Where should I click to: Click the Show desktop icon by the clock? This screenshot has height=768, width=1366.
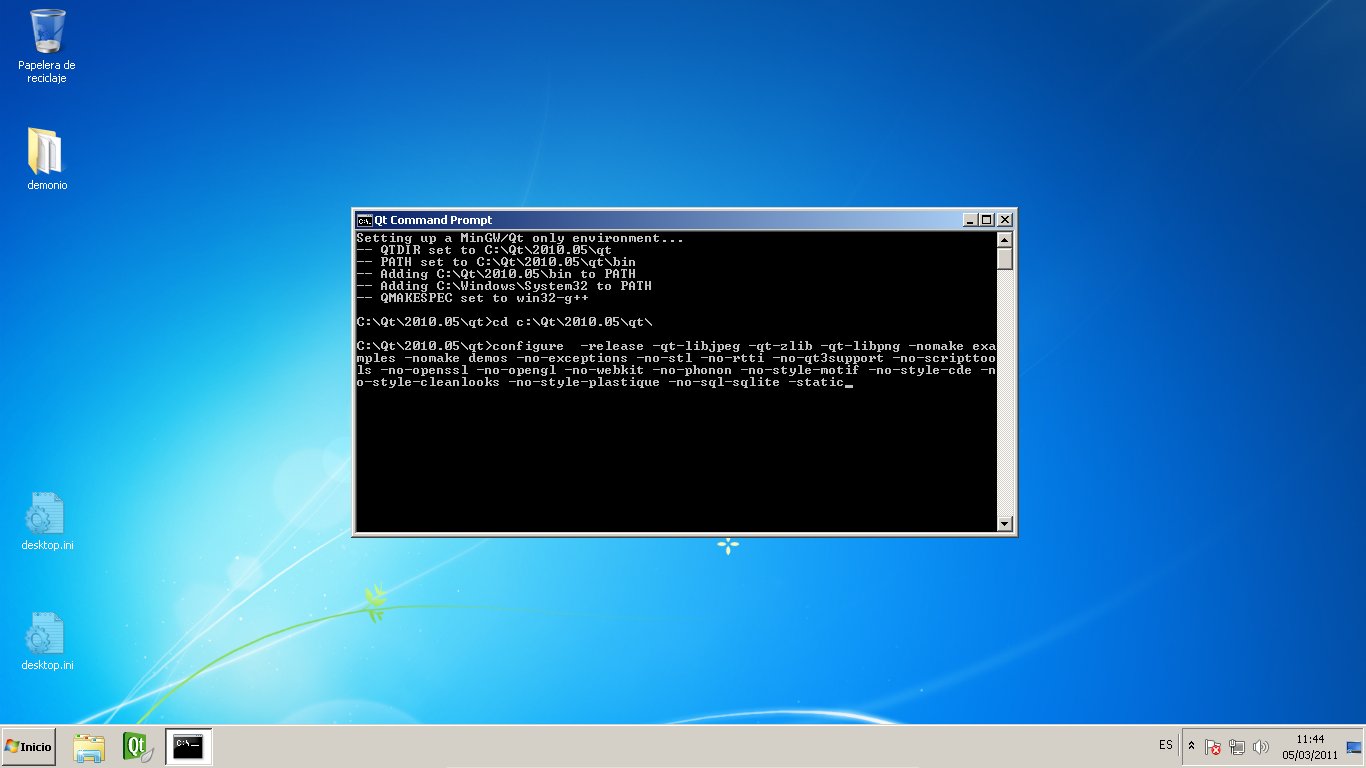pyautogui.click(x=1354, y=747)
